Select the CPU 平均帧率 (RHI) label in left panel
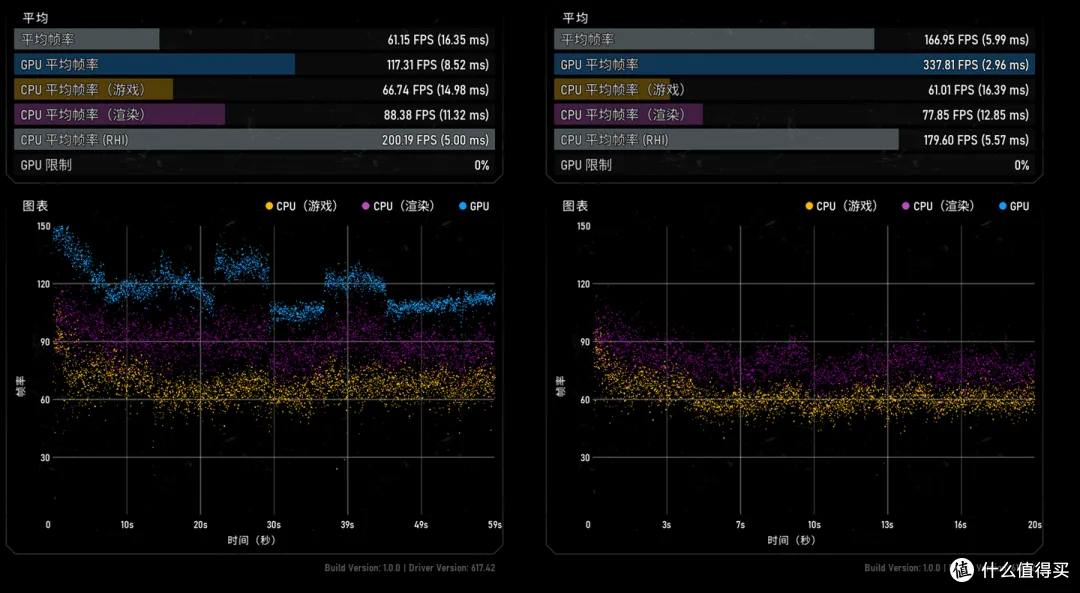 click(x=74, y=140)
